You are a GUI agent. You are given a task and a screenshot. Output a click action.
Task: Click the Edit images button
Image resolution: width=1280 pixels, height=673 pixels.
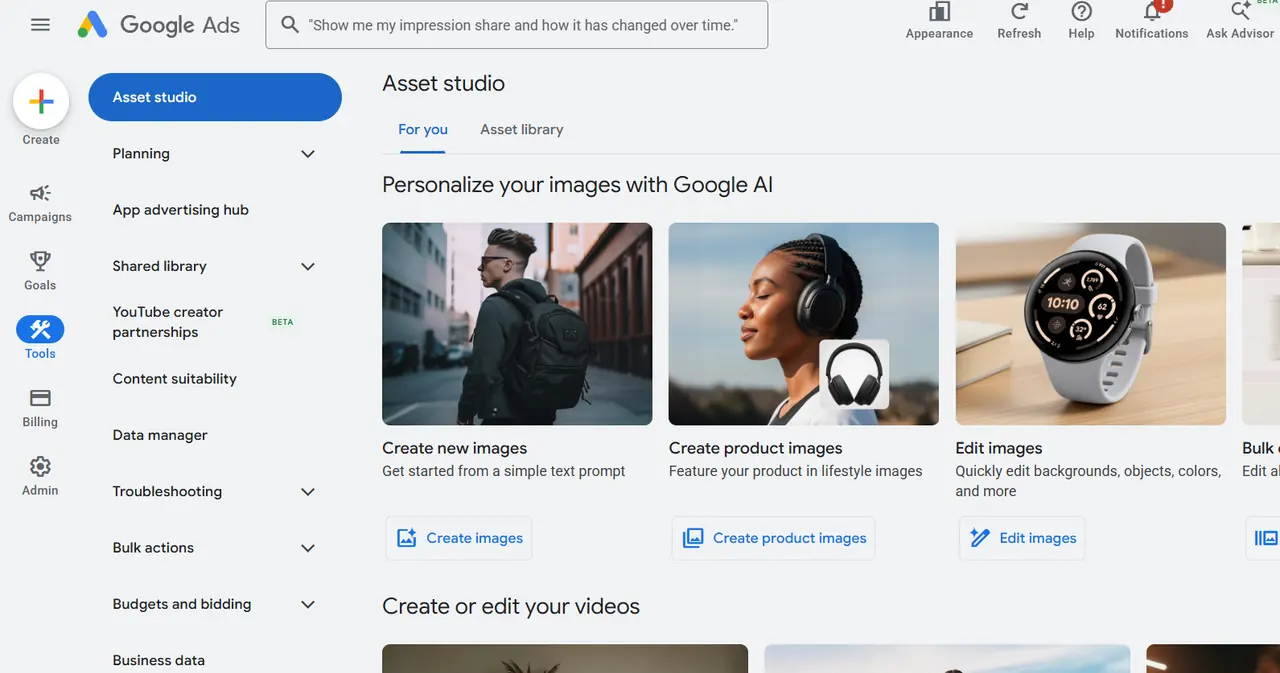tap(1022, 538)
